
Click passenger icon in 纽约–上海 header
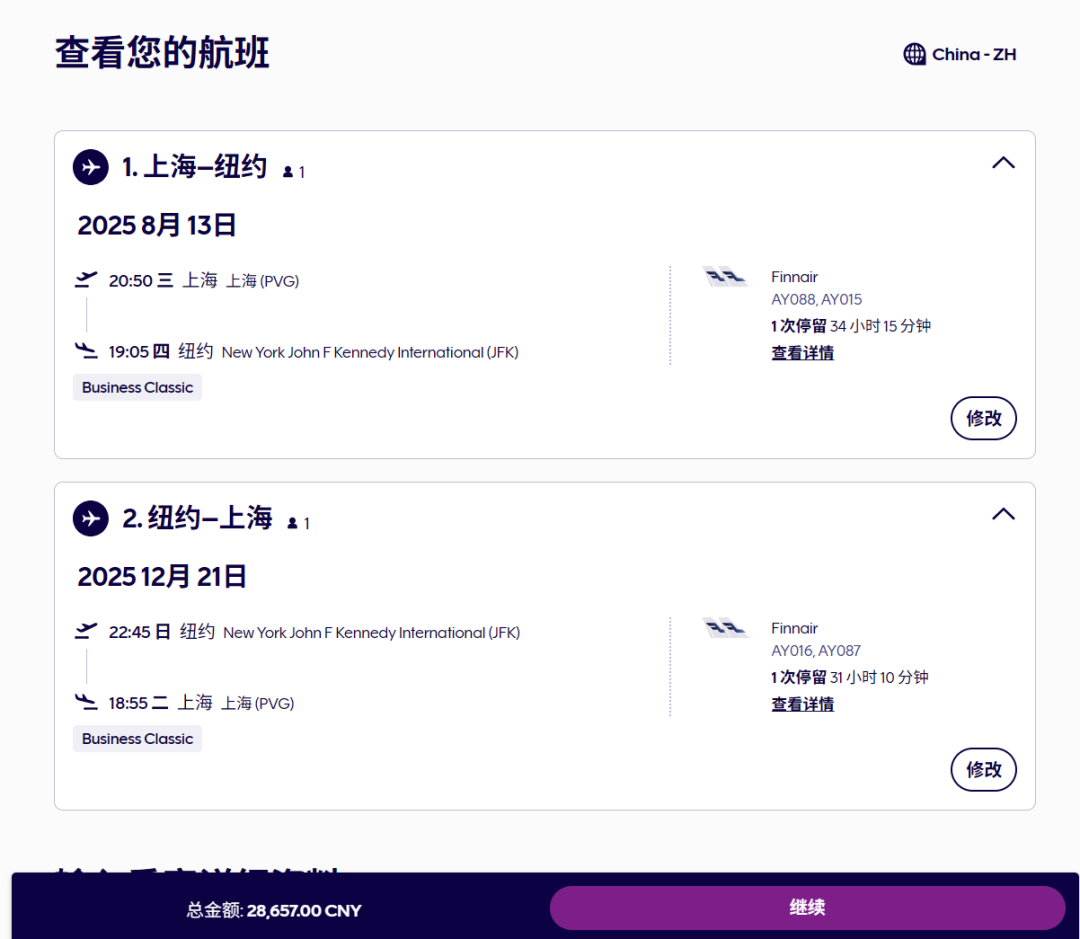point(292,523)
